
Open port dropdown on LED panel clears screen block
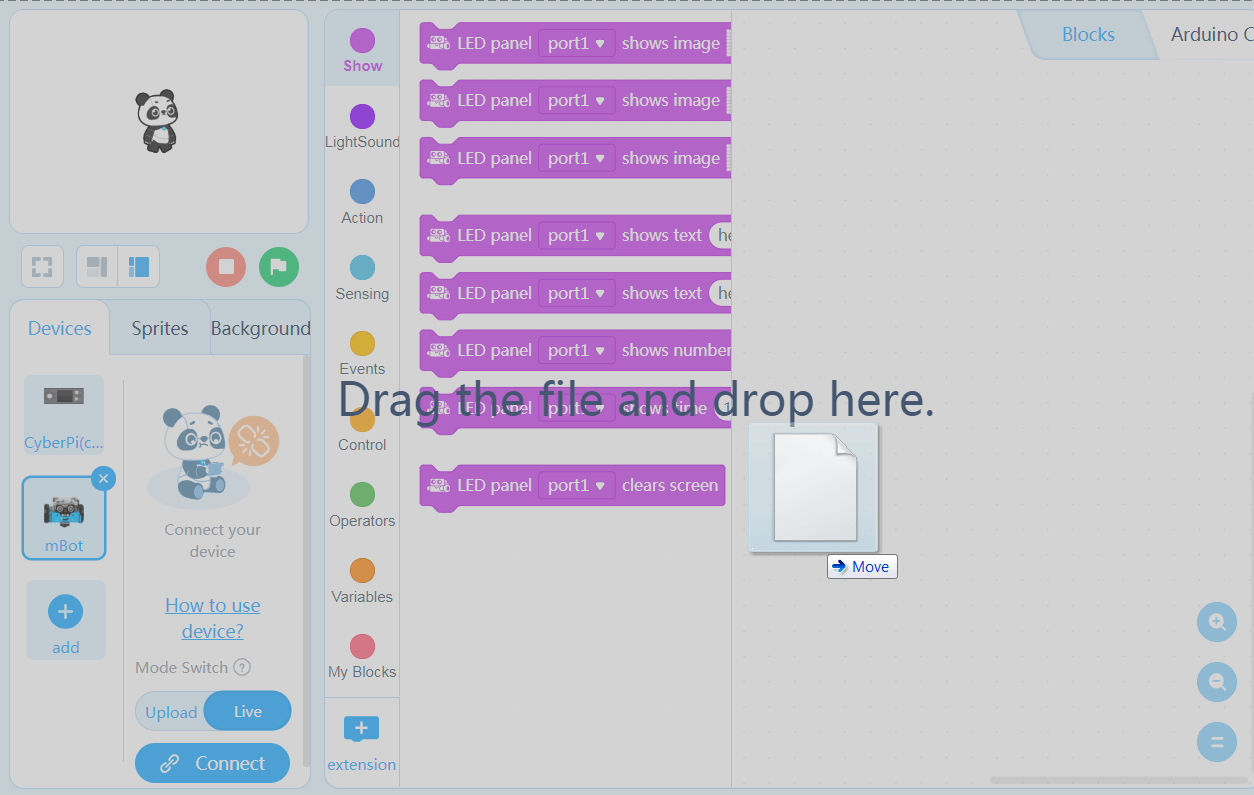[x=576, y=485]
